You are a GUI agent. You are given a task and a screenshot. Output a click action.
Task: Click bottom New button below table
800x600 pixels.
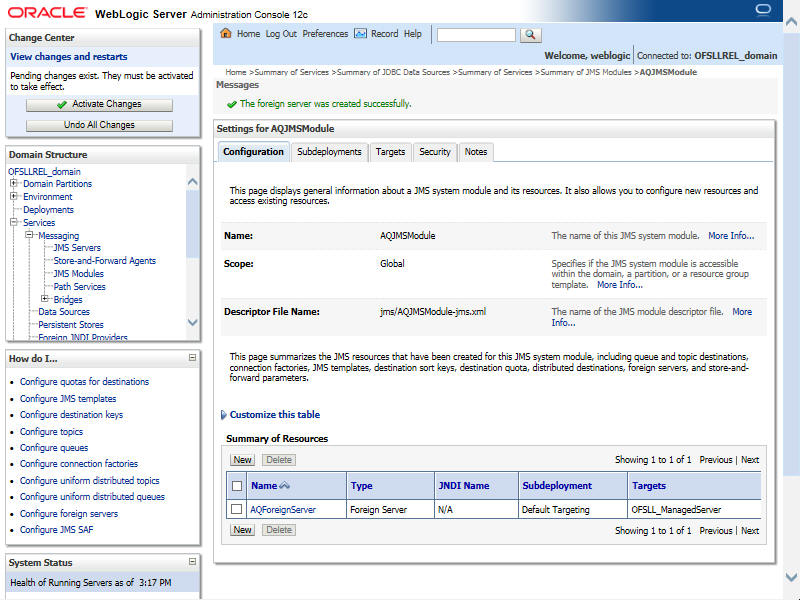(242, 530)
